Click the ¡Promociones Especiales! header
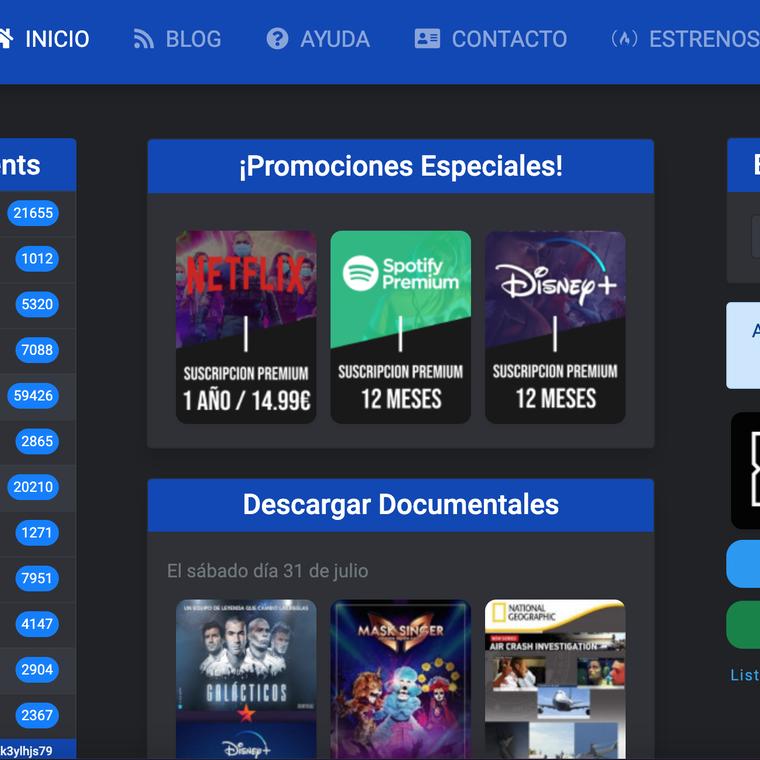760x760 pixels. [x=400, y=166]
